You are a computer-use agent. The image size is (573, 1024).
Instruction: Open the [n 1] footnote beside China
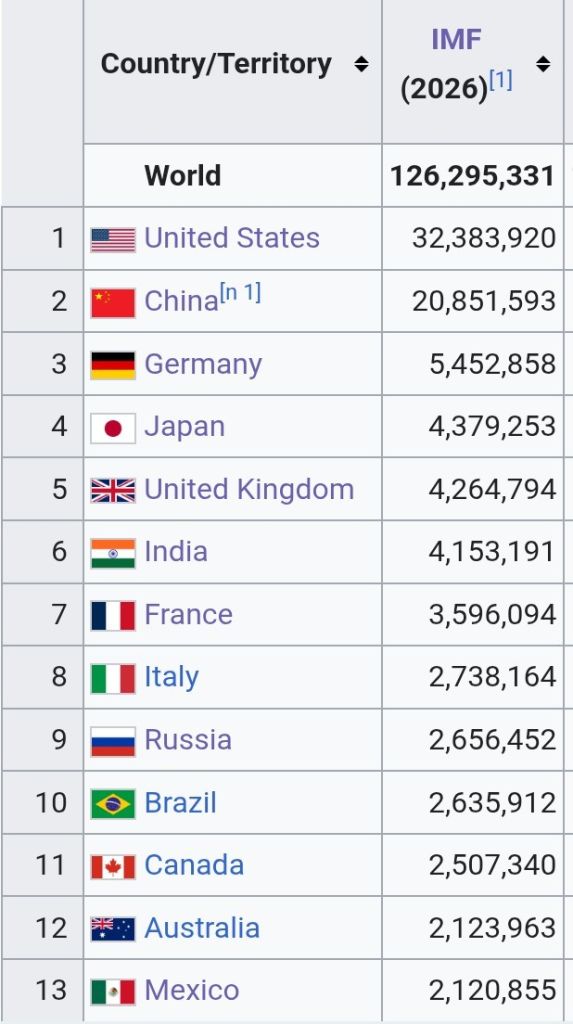[240, 293]
